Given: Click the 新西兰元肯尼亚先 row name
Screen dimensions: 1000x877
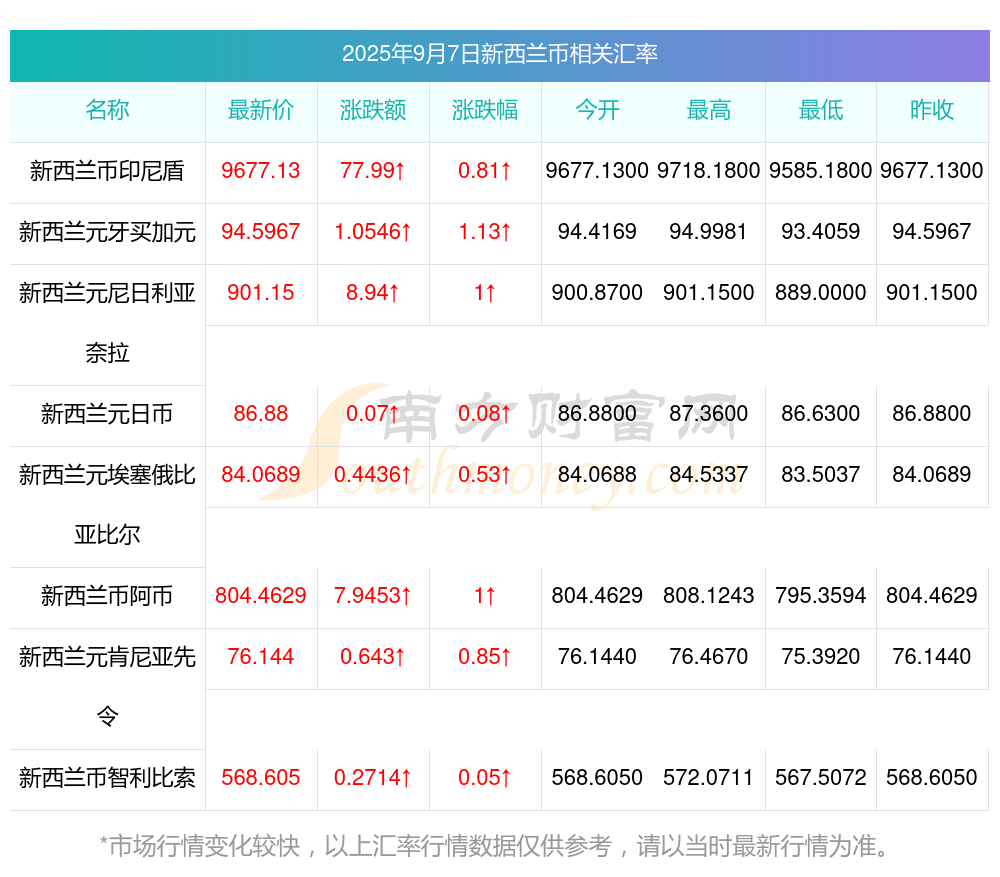Looking at the screenshot, I should point(107,657).
